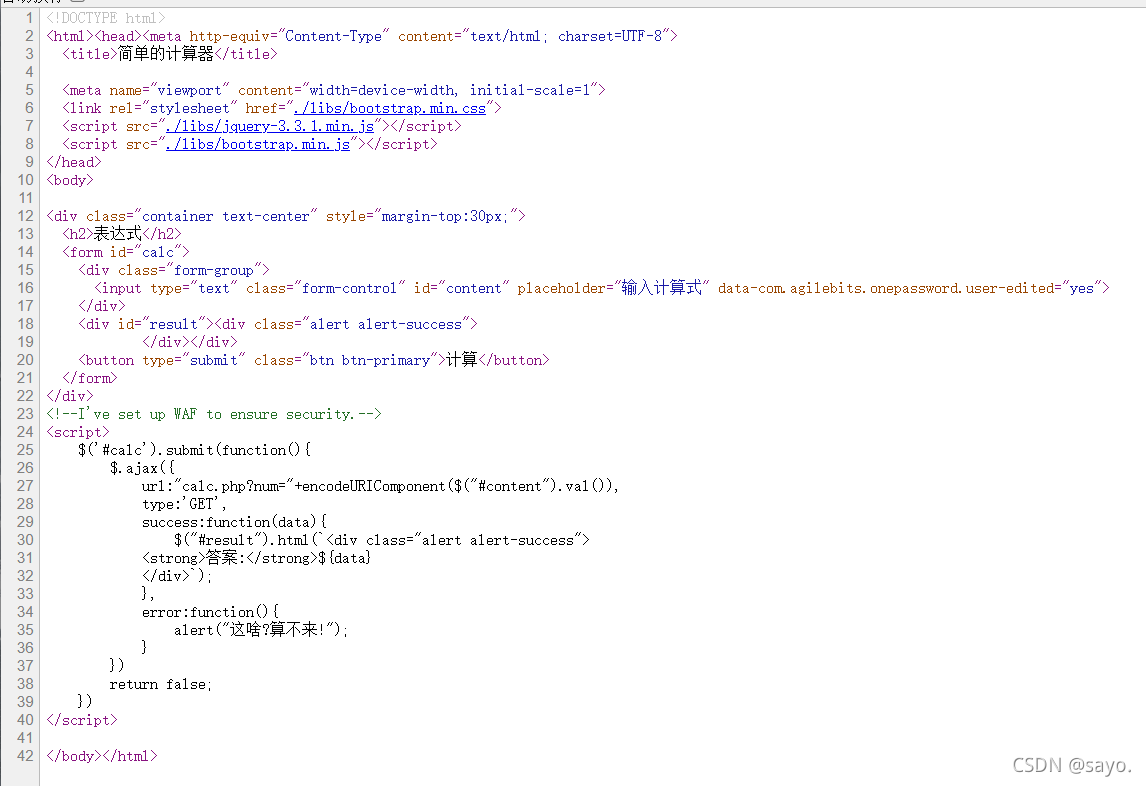Click the charset=UTF-8 attribute text
Viewport: 1146px width, 786px height.
point(610,36)
